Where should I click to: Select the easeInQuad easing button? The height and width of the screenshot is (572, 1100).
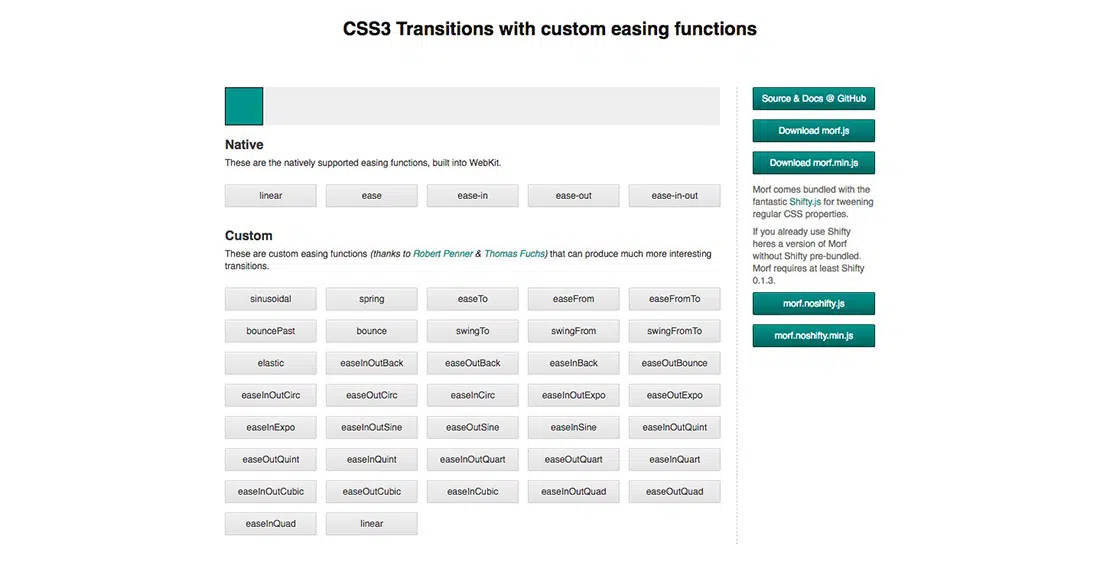[x=270, y=523]
